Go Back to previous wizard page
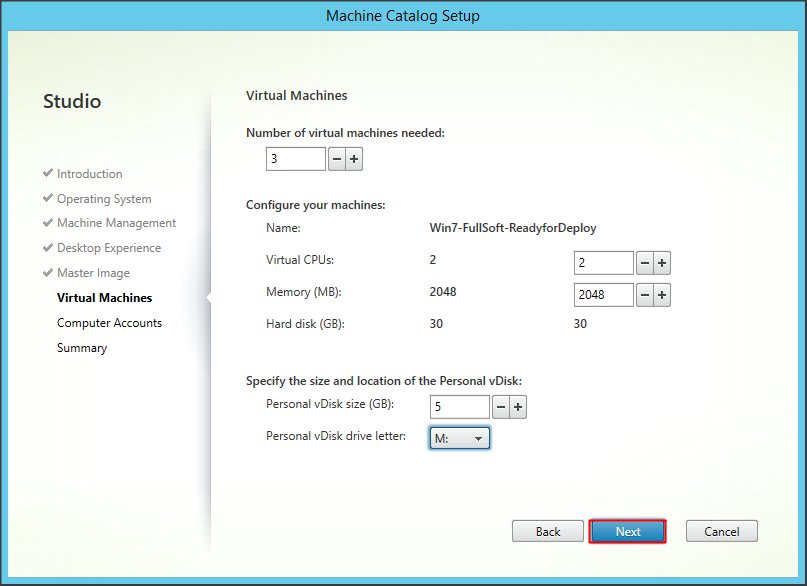The image size is (807, 586). click(x=548, y=531)
